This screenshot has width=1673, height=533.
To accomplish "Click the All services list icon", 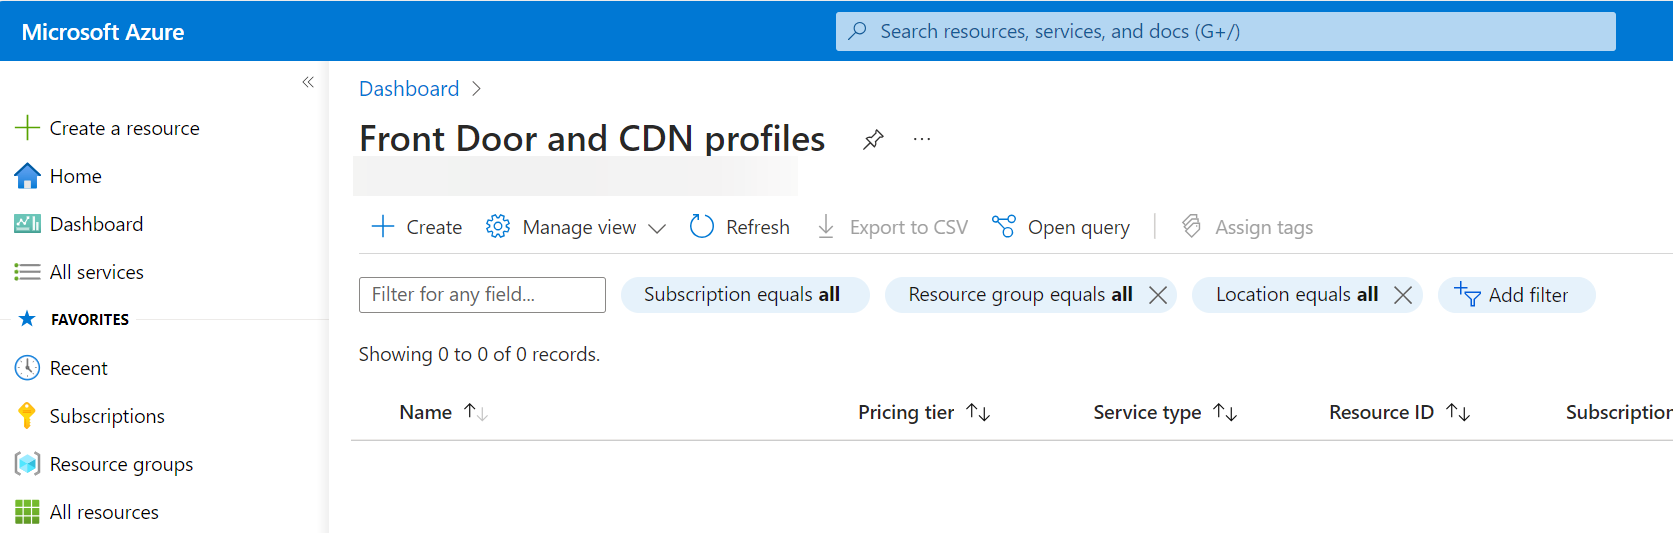I will (x=27, y=272).
